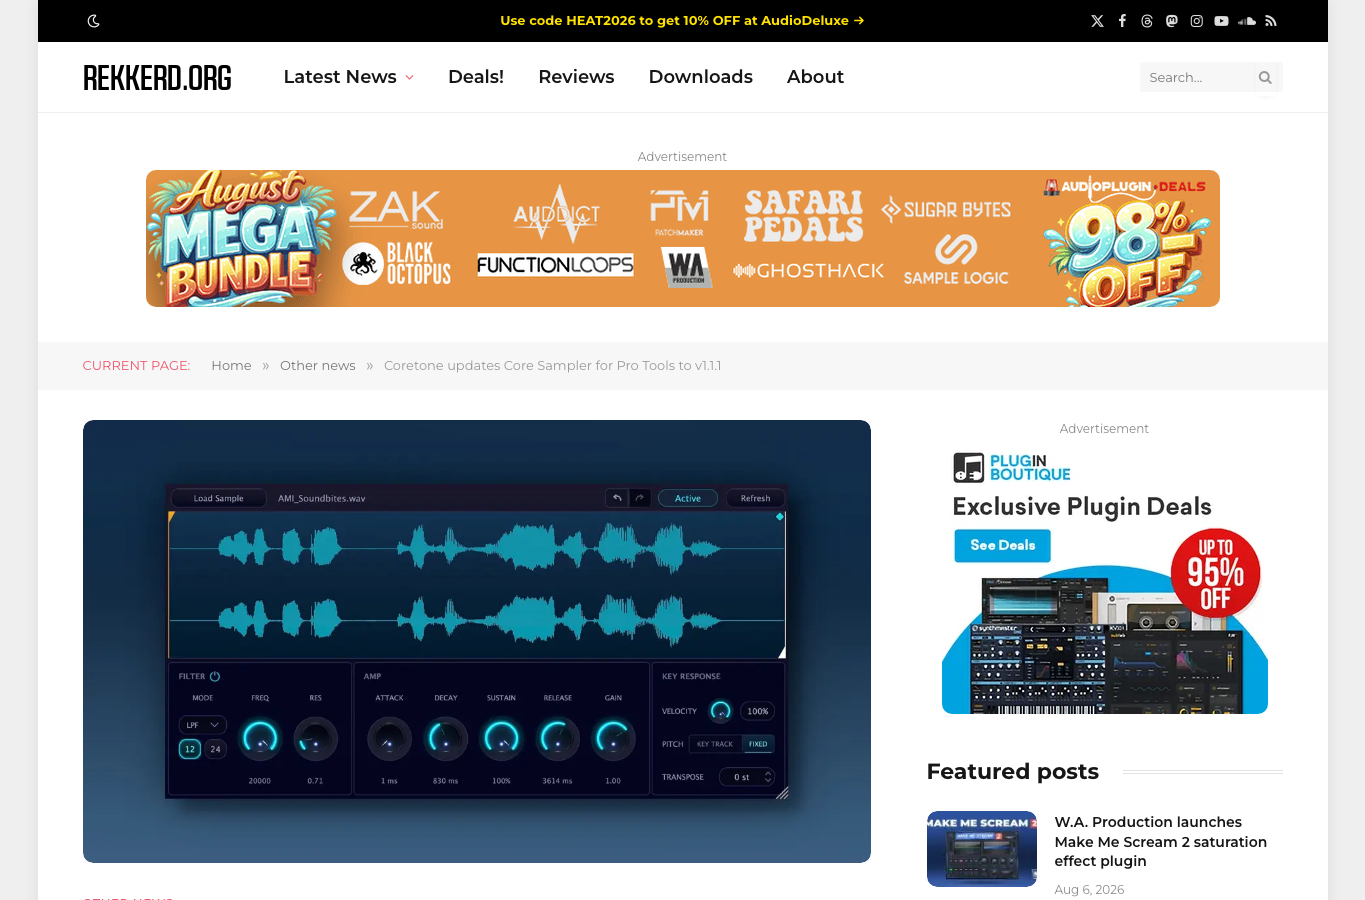Click the undo arrow in plugin image
Viewport: 1365px width, 900px height.
[617, 498]
